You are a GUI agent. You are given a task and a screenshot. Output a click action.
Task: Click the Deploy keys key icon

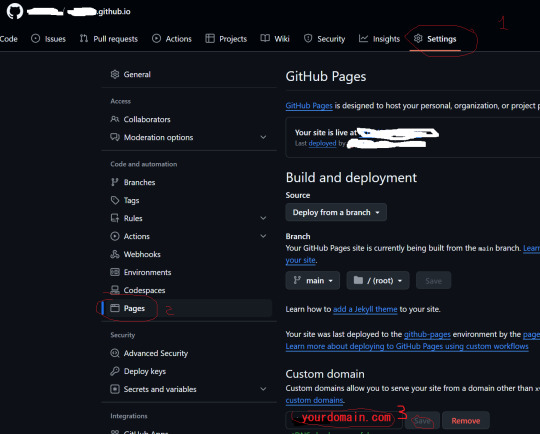click(x=115, y=371)
